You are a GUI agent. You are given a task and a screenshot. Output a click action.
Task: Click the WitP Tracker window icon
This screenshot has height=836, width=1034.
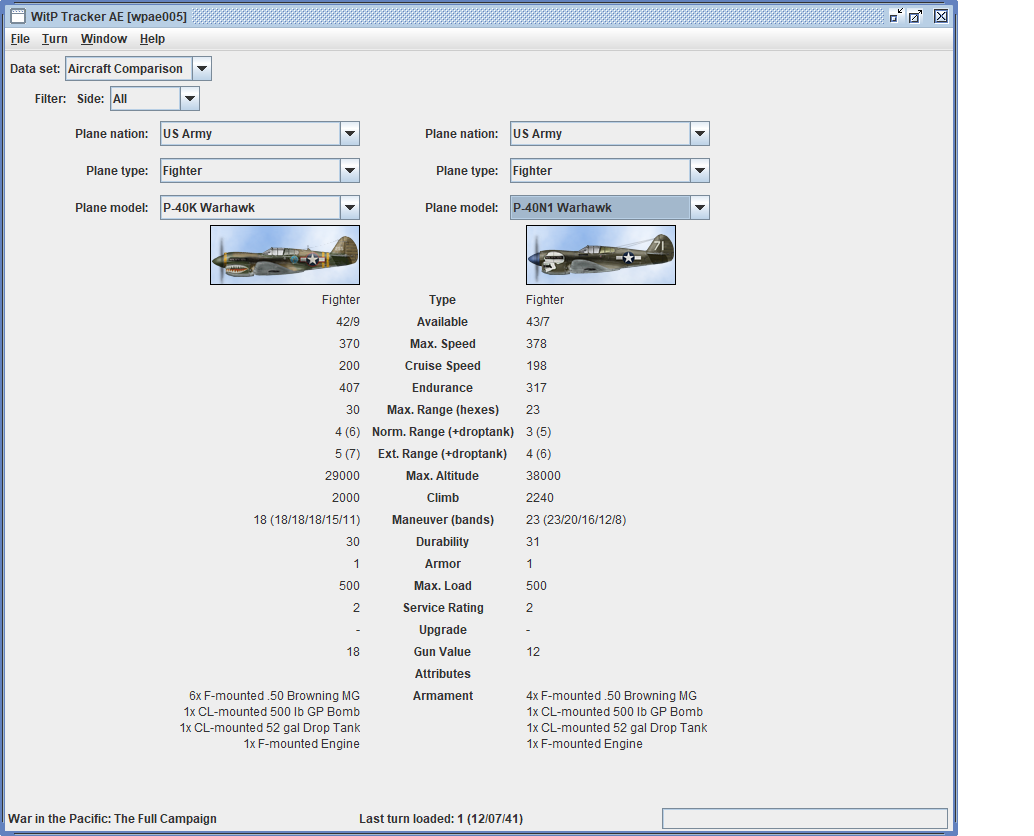(x=17, y=16)
